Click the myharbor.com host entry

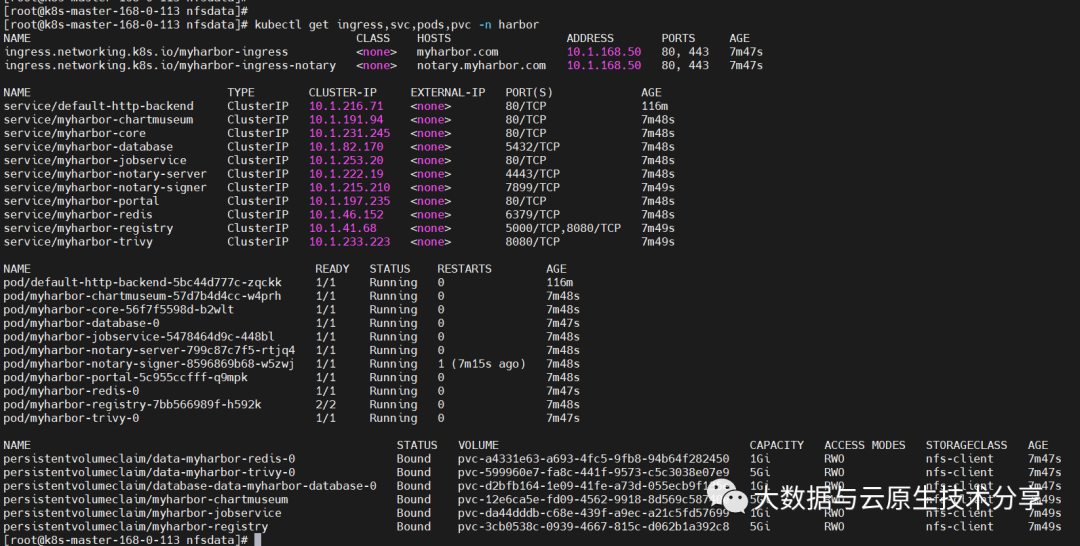(457, 52)
